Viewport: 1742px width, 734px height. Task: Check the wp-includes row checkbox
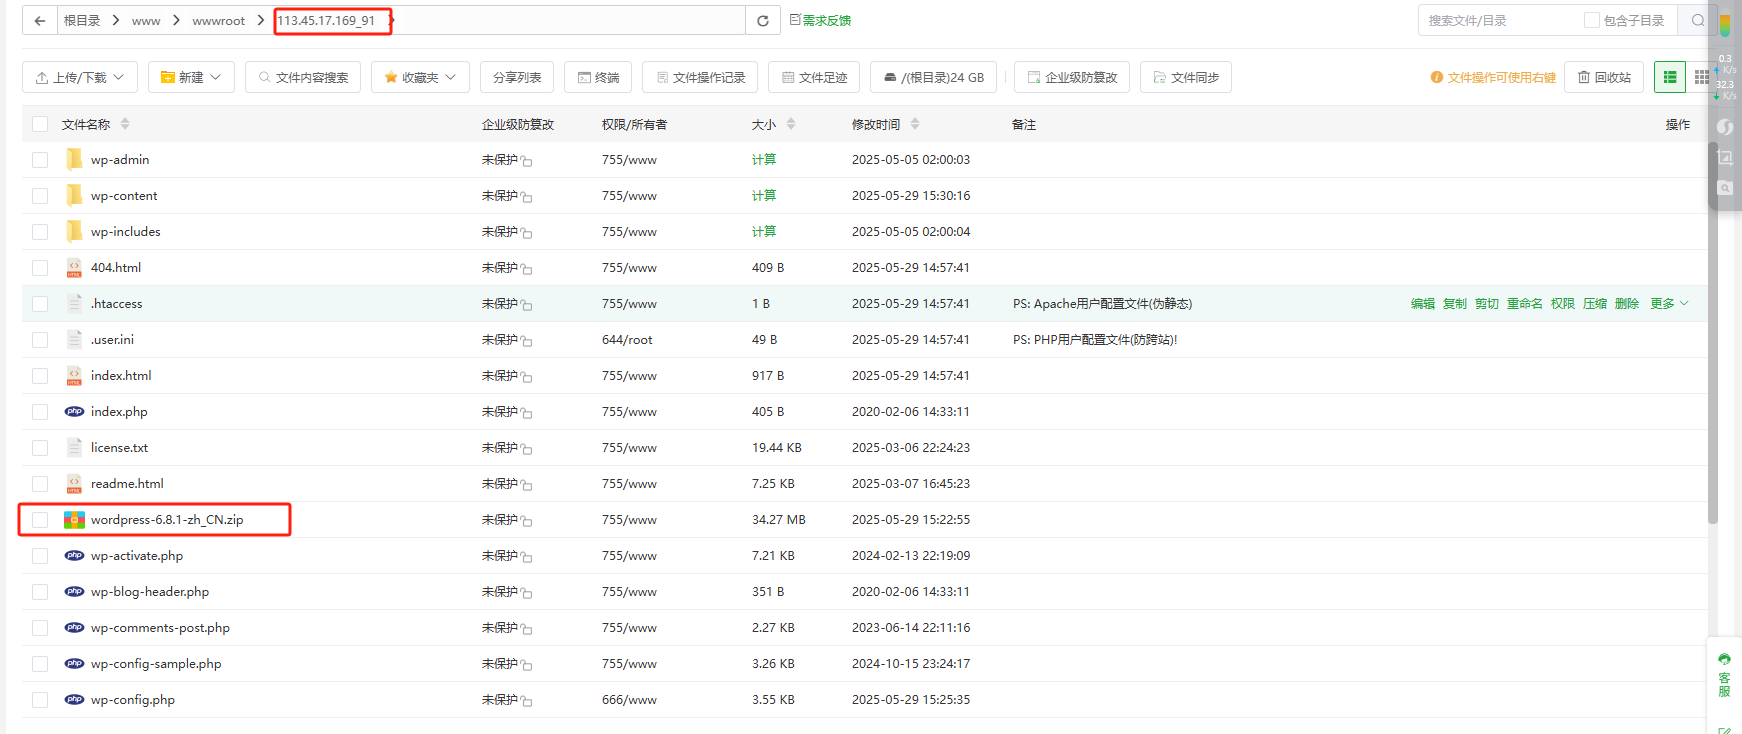40,232
